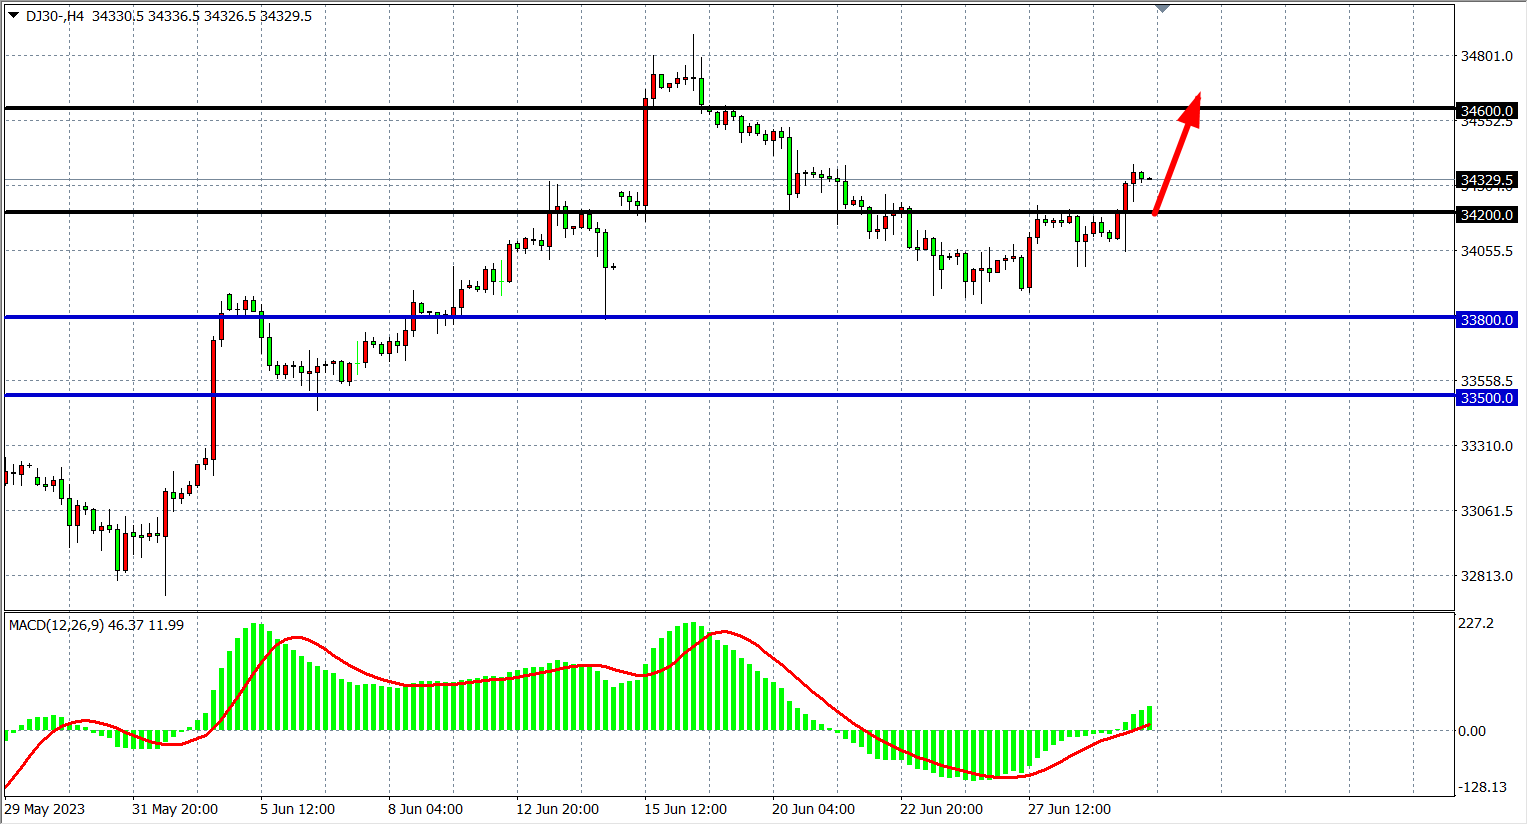Viewport: 1528px width, 825px height.
Task: Select the 33800.0 blue price label
Action: tap(1487, 320)
